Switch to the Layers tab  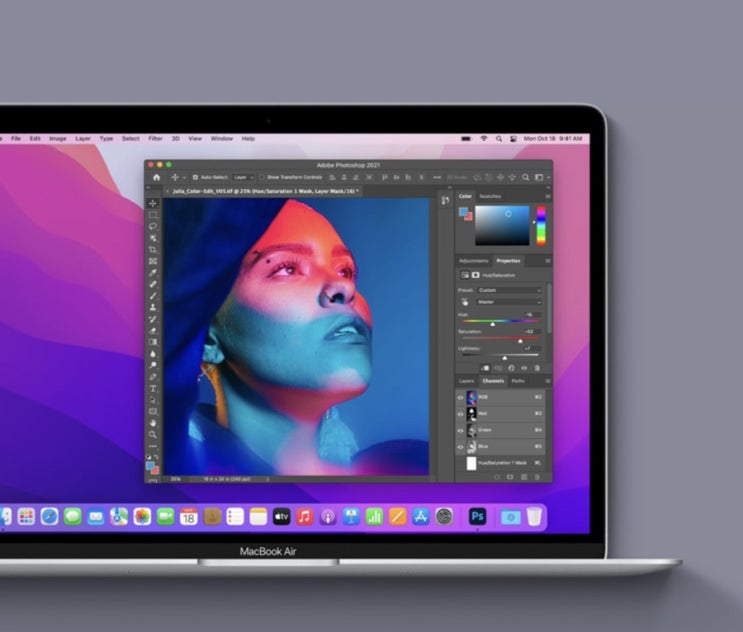(x=466, y=381)
